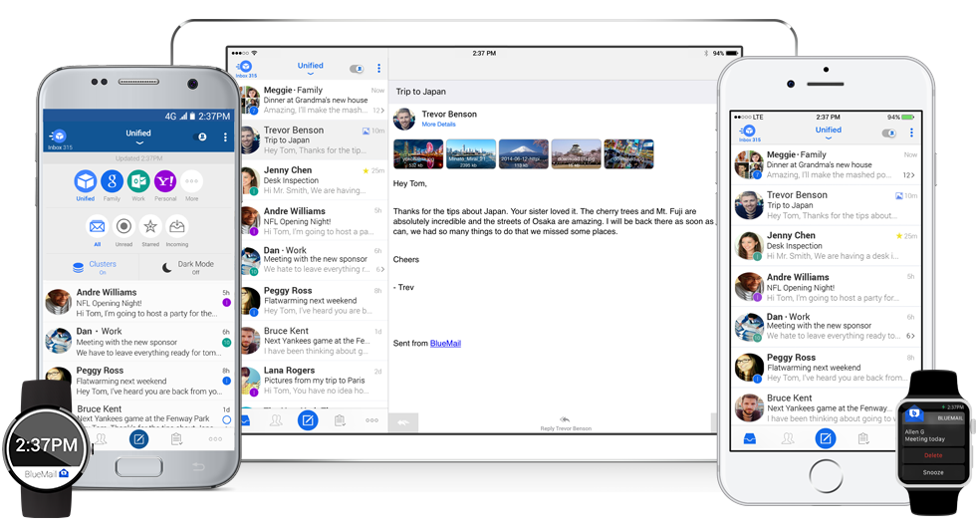Open cherry blossom attachment thumbnail

(576, 154)
